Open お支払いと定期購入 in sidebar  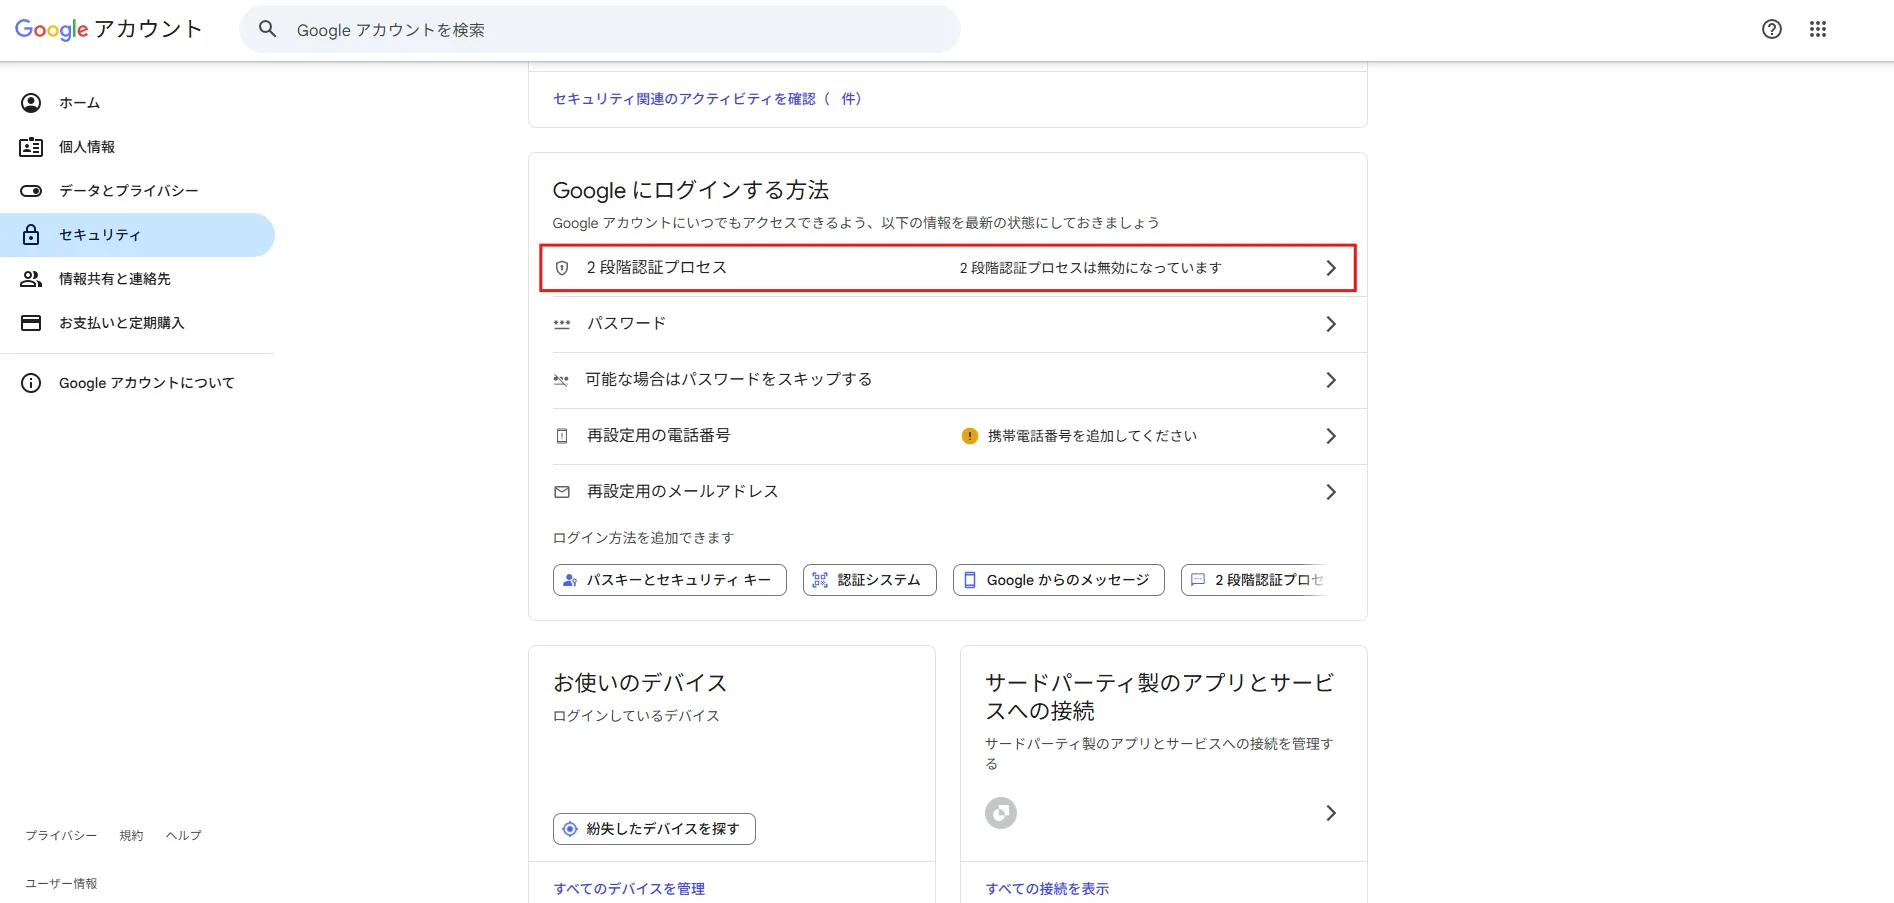coord(137,323)
